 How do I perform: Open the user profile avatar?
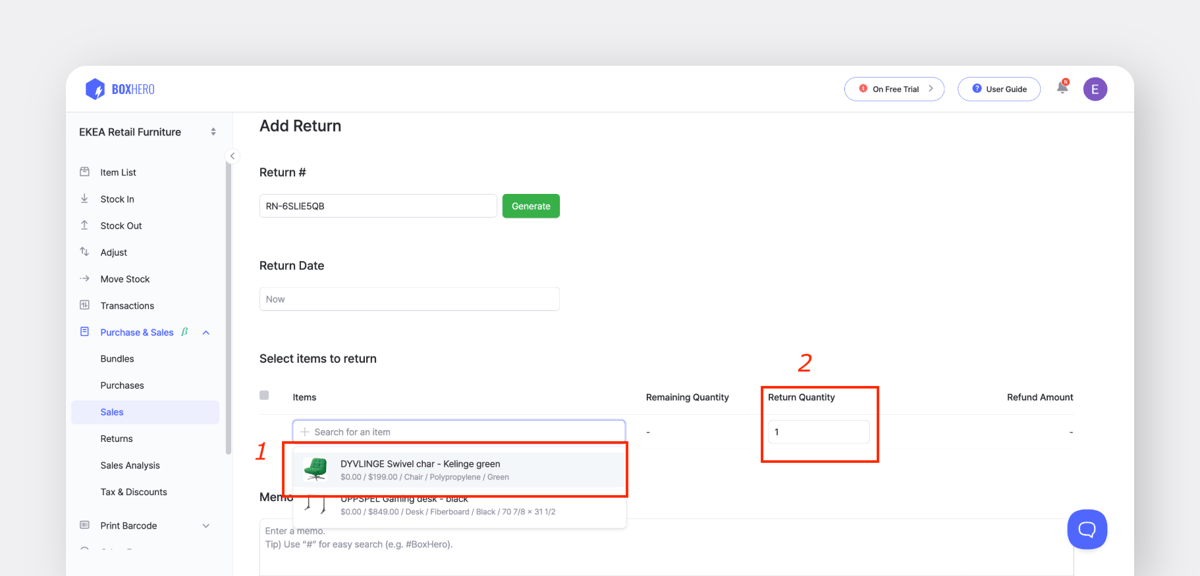(x=1095, y=89)
